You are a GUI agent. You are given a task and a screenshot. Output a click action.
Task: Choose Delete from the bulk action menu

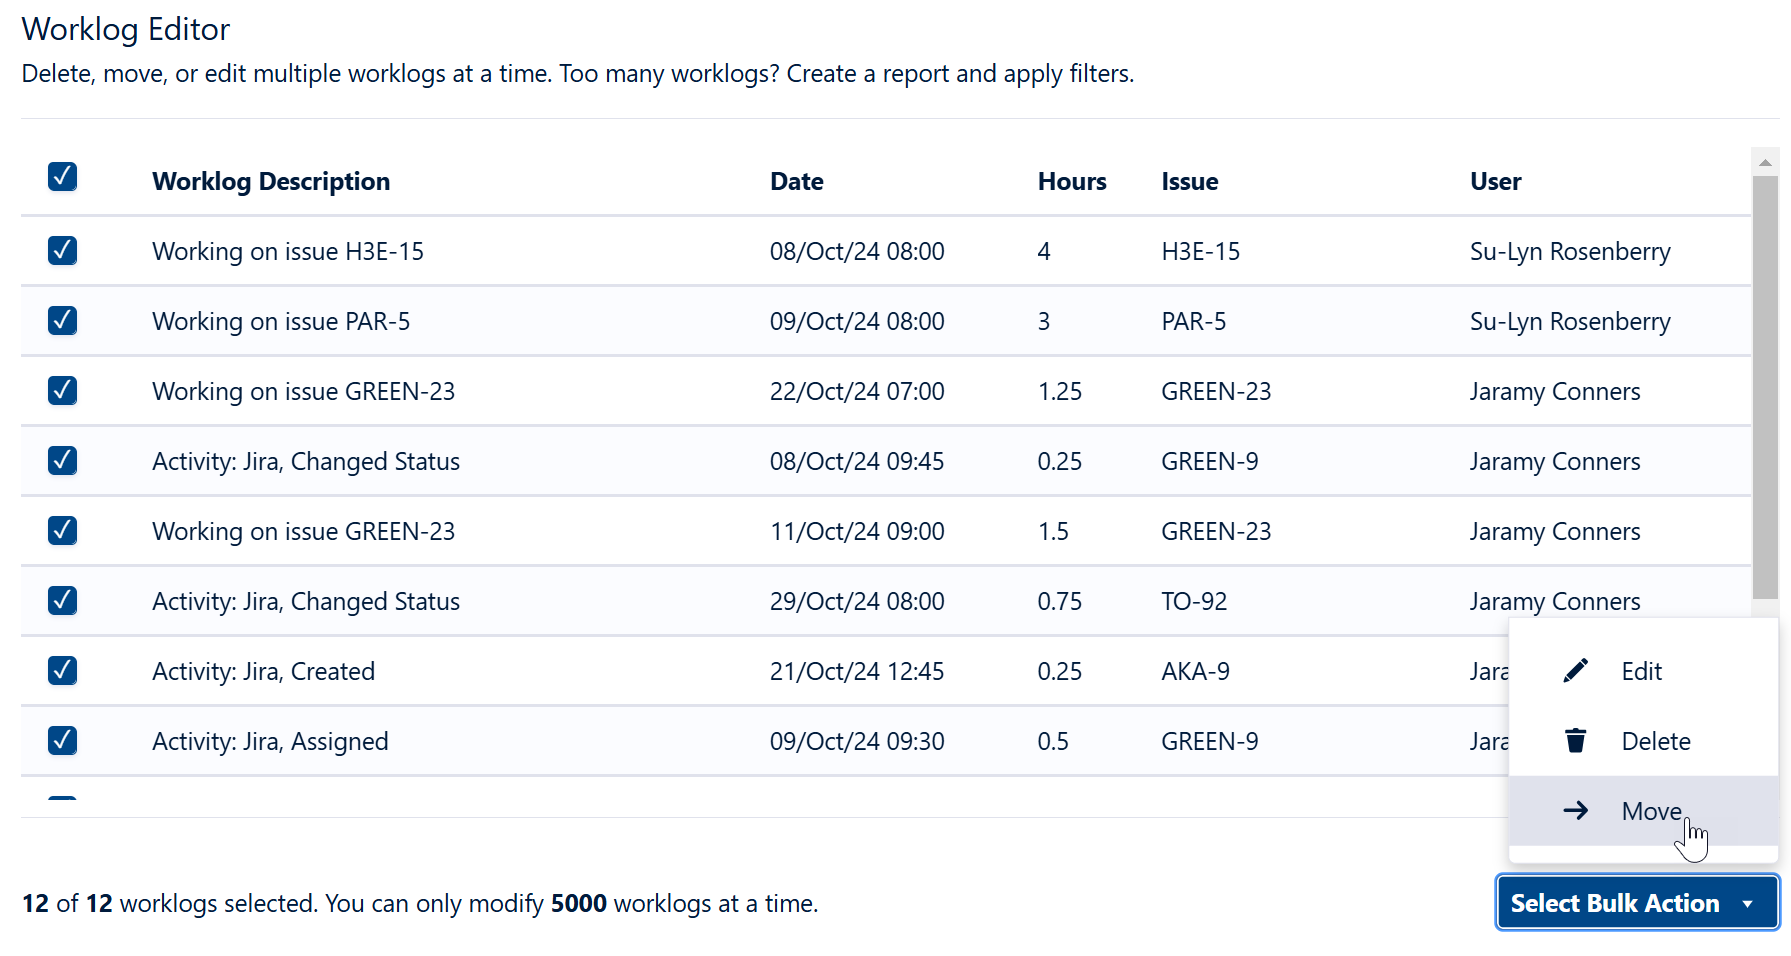coord(1655,740)
